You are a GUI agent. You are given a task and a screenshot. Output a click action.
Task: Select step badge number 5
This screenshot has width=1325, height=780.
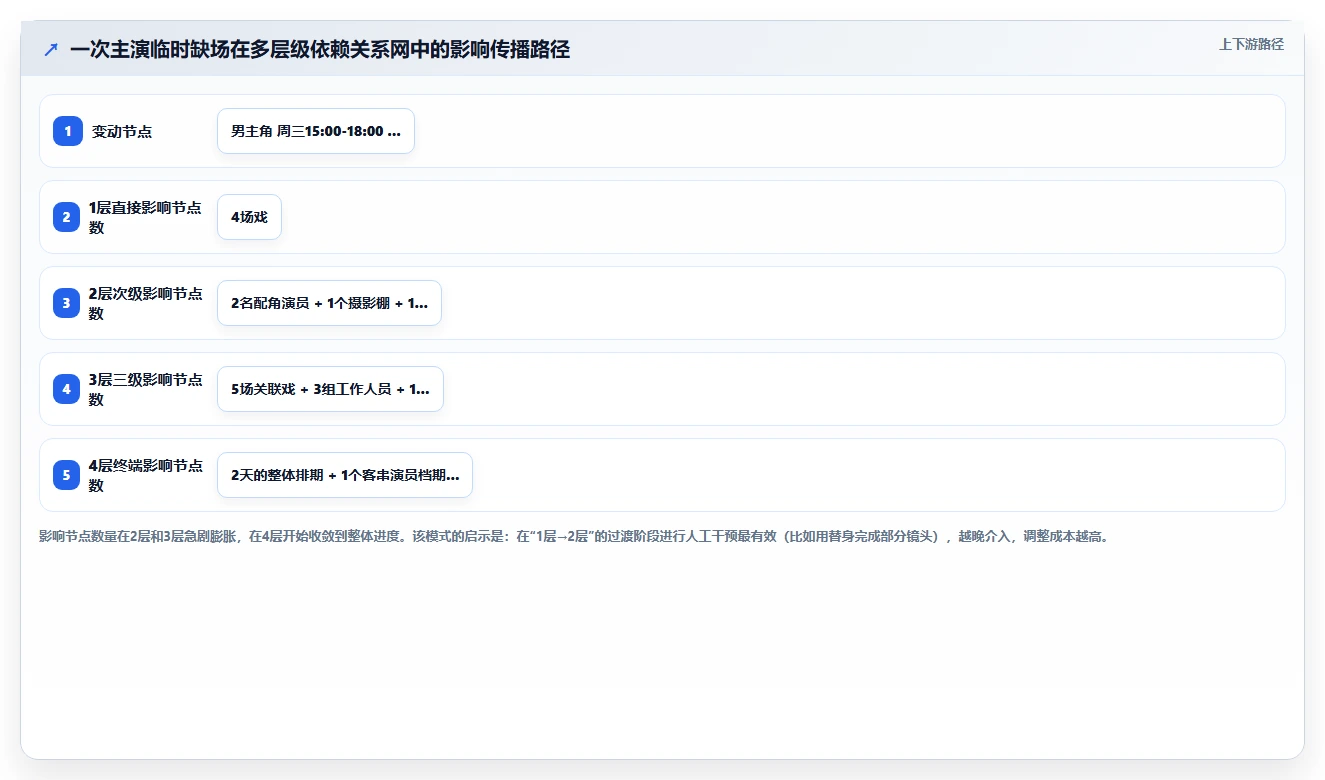pos(67,475)
